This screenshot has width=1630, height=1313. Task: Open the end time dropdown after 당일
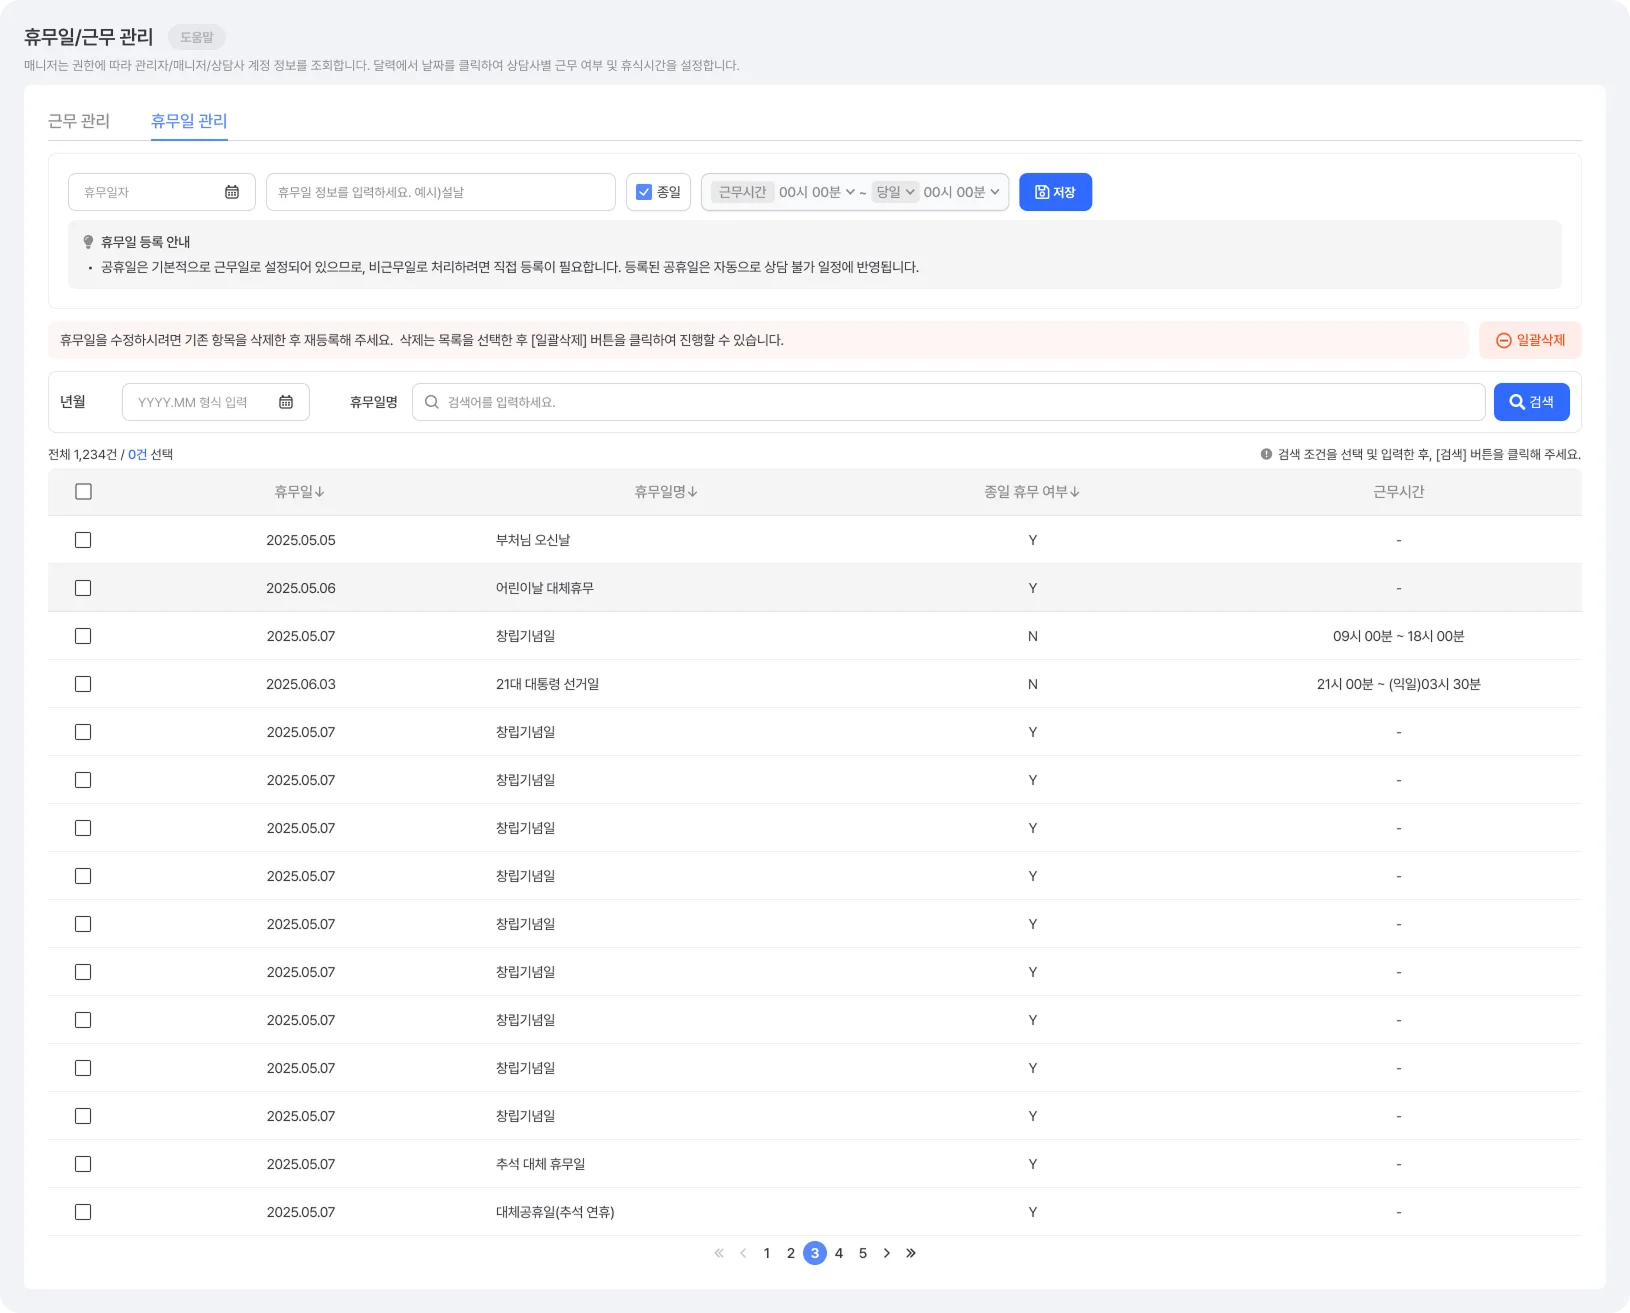click(958, 192)
